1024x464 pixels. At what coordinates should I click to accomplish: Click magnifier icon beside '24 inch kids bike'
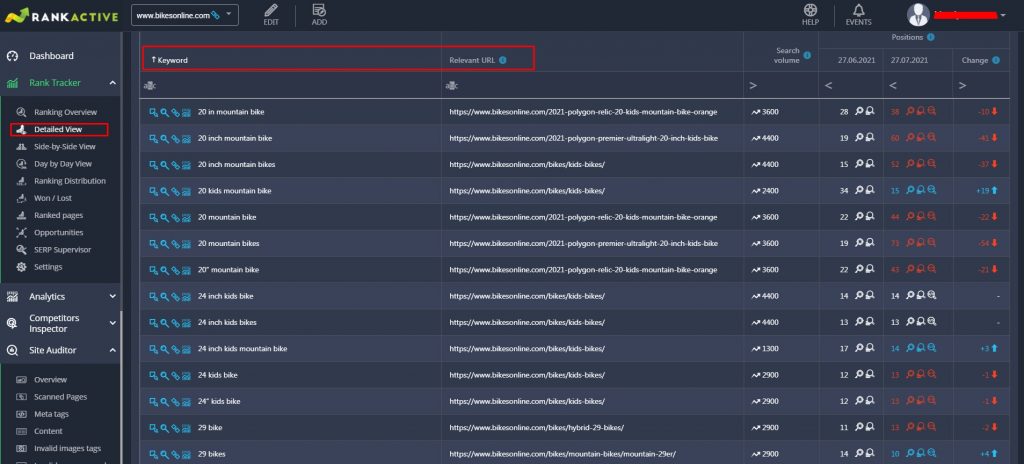(x=165, y=296)
